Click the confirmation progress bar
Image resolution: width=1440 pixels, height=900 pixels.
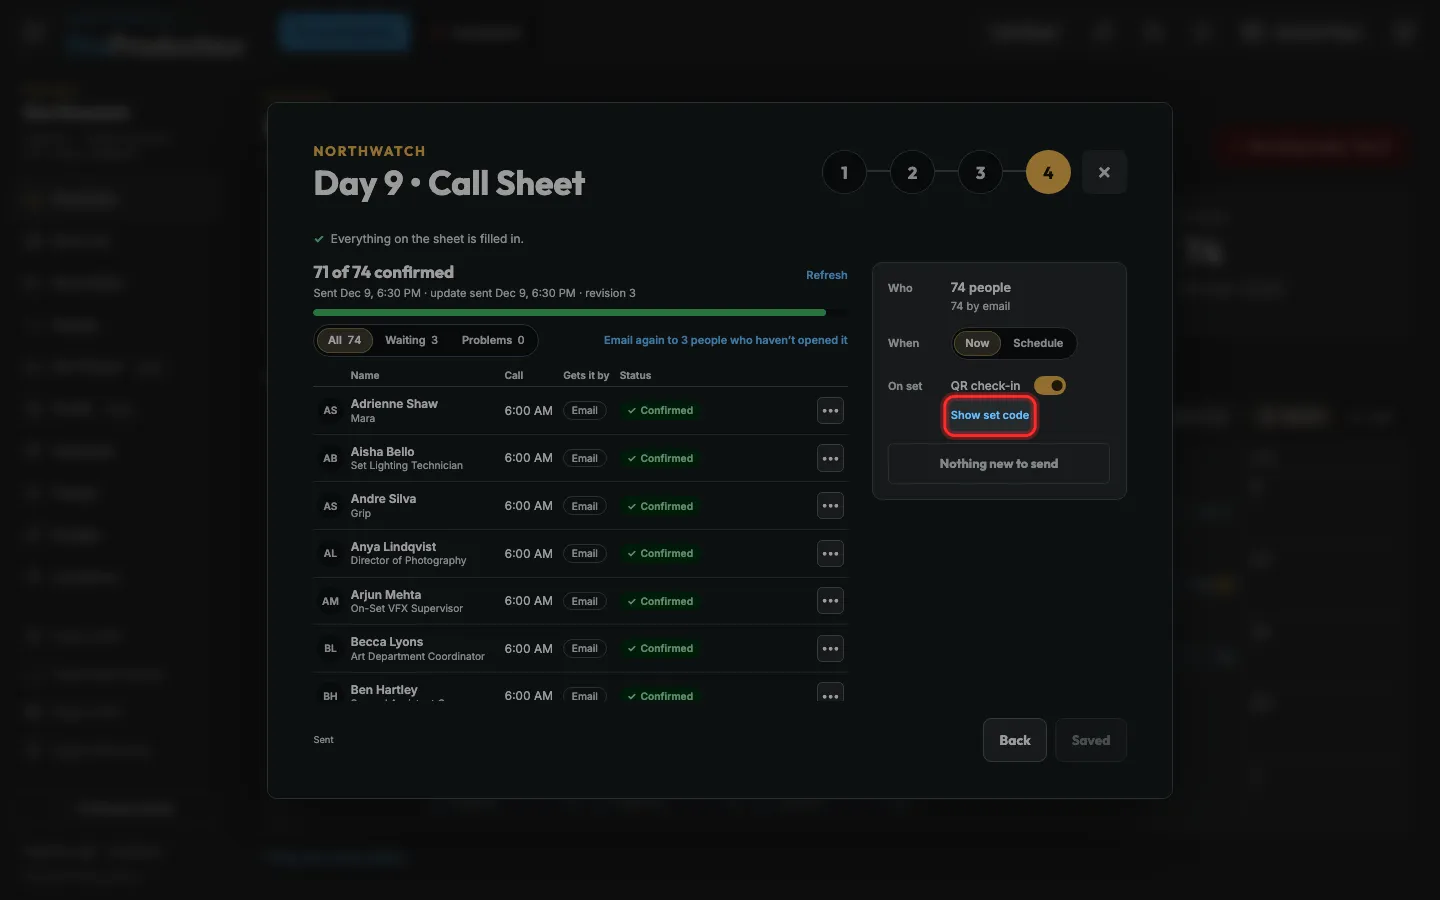[580, 313]
